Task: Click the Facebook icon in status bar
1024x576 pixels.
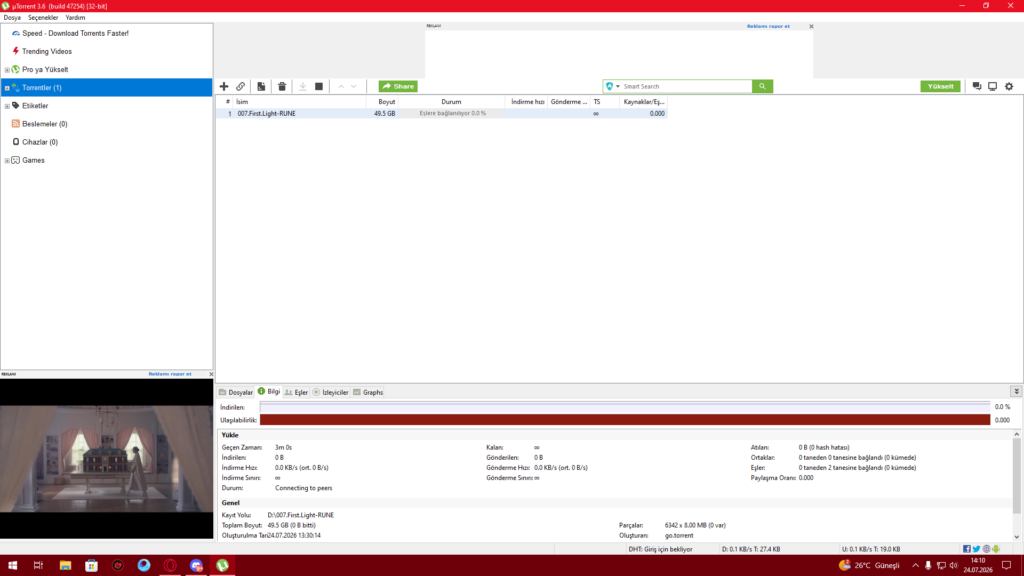Action: coord(967,549)
